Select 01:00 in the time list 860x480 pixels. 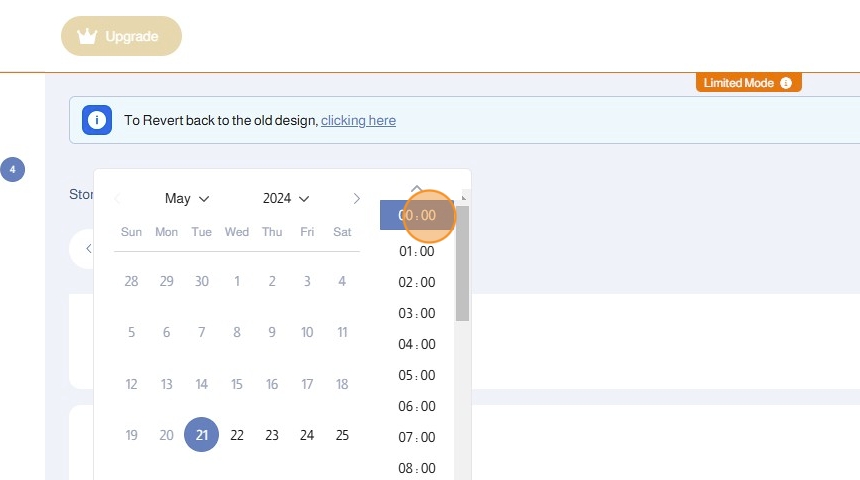click(x=417, y=251)
